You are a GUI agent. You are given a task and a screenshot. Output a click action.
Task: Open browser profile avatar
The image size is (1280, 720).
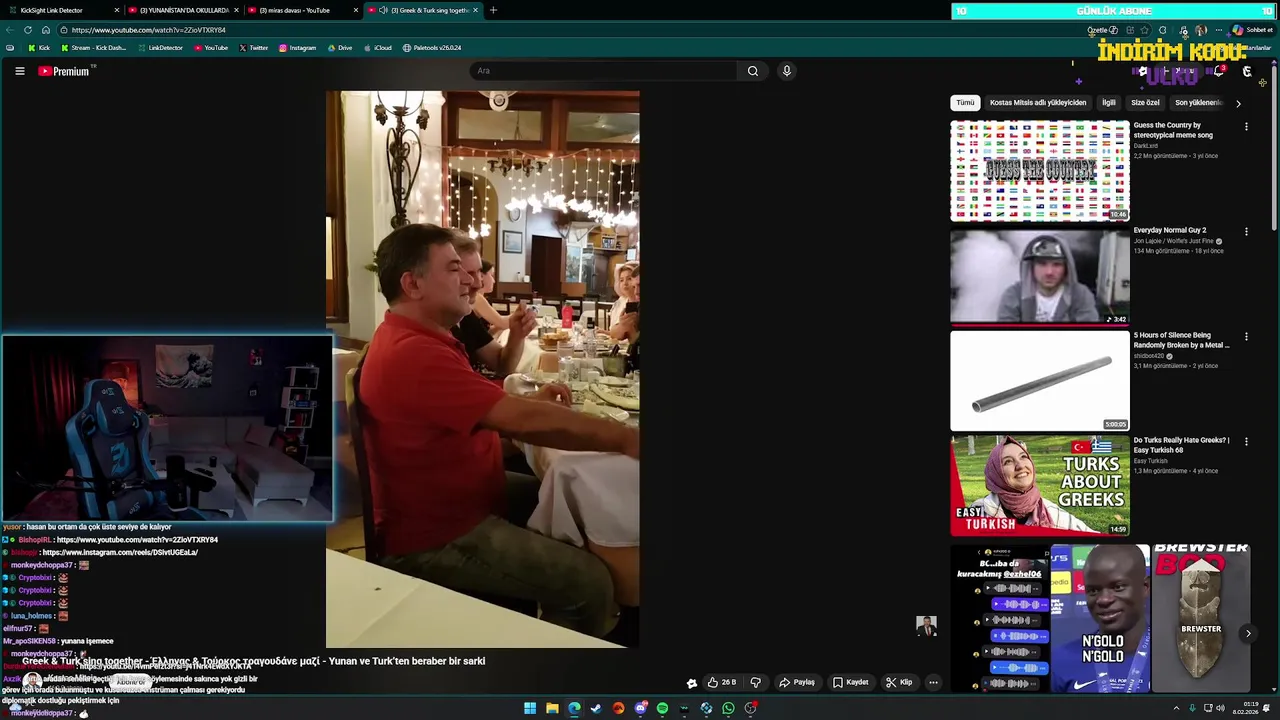1201,30
